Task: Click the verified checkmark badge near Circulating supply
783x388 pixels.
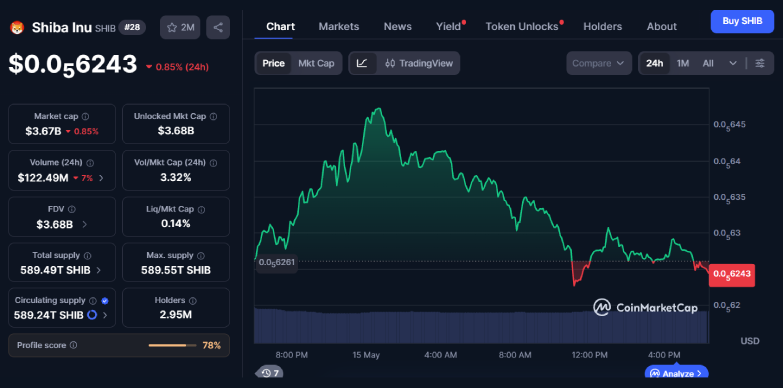Action: (104, 301)
